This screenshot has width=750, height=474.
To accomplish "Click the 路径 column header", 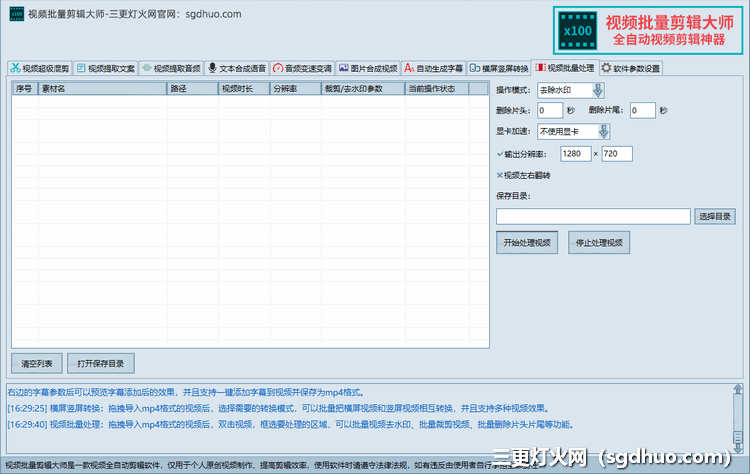I will 192,88.
